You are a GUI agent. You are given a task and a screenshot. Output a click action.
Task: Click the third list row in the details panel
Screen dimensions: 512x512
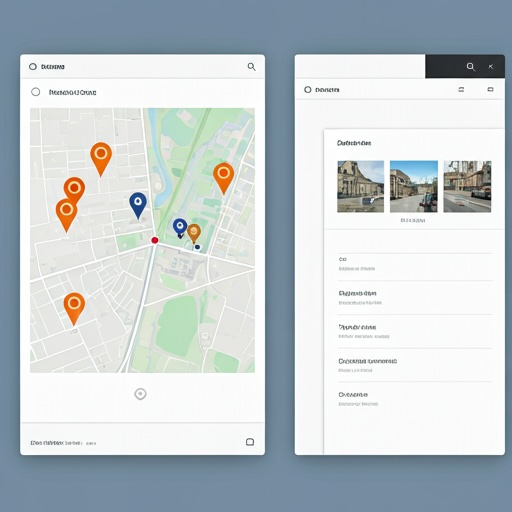click(415, 332)
